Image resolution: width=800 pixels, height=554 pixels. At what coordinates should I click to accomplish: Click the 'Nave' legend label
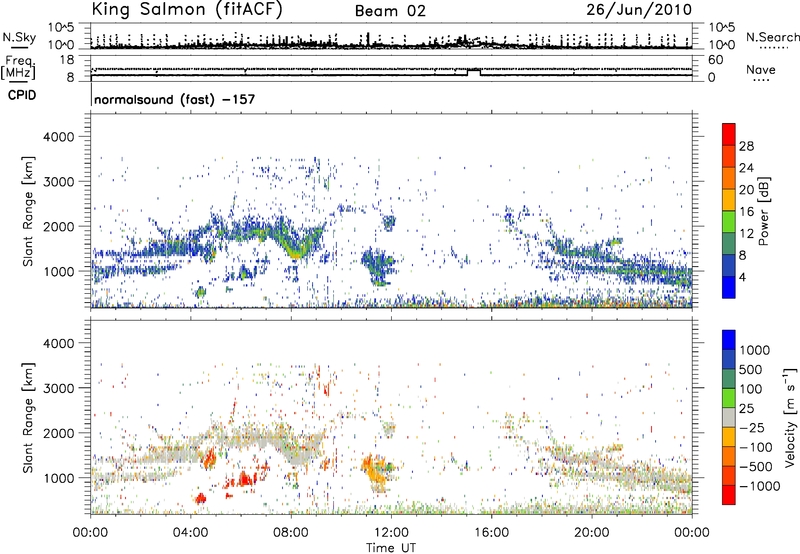point(760,69)
